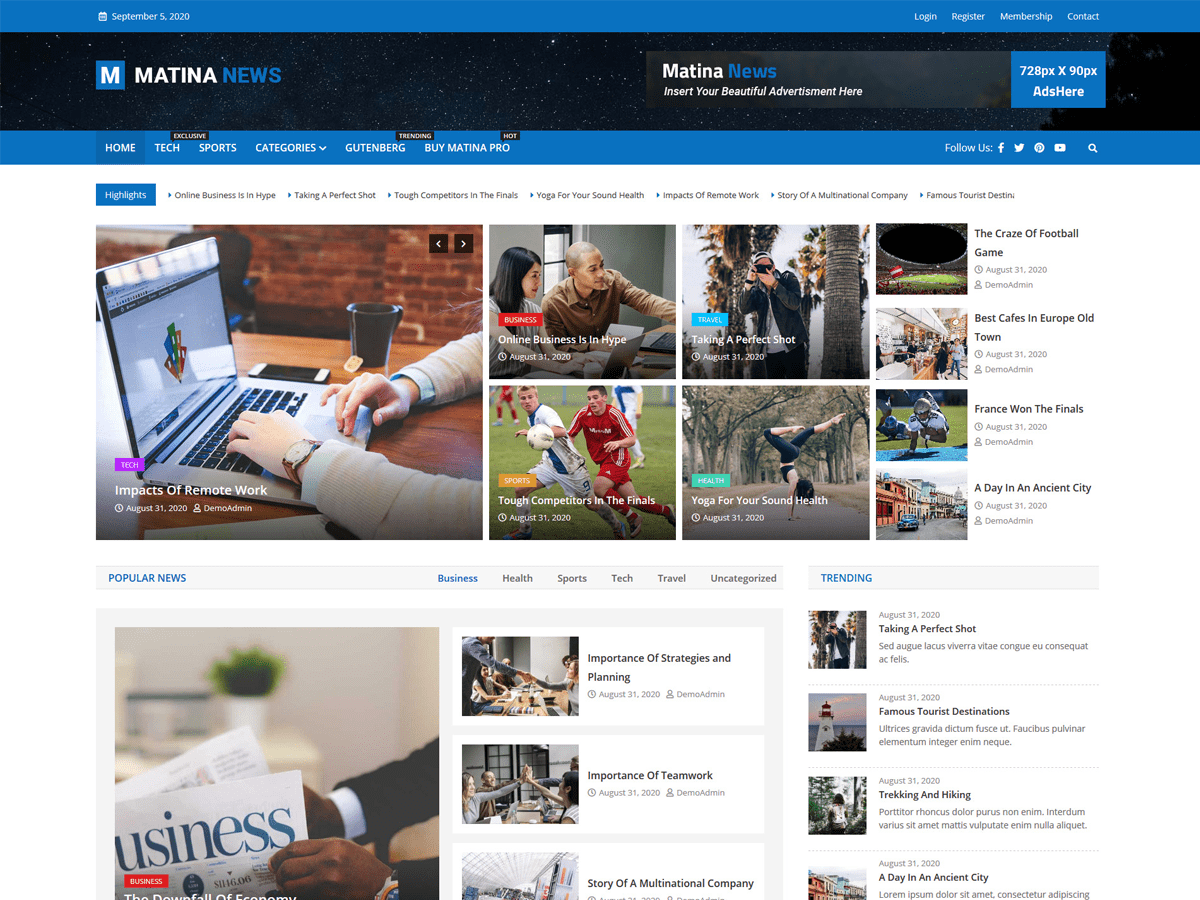Expand the Categories dropdown menu
This screenshot has width=1200, height=900.
(x=290, y=147)
